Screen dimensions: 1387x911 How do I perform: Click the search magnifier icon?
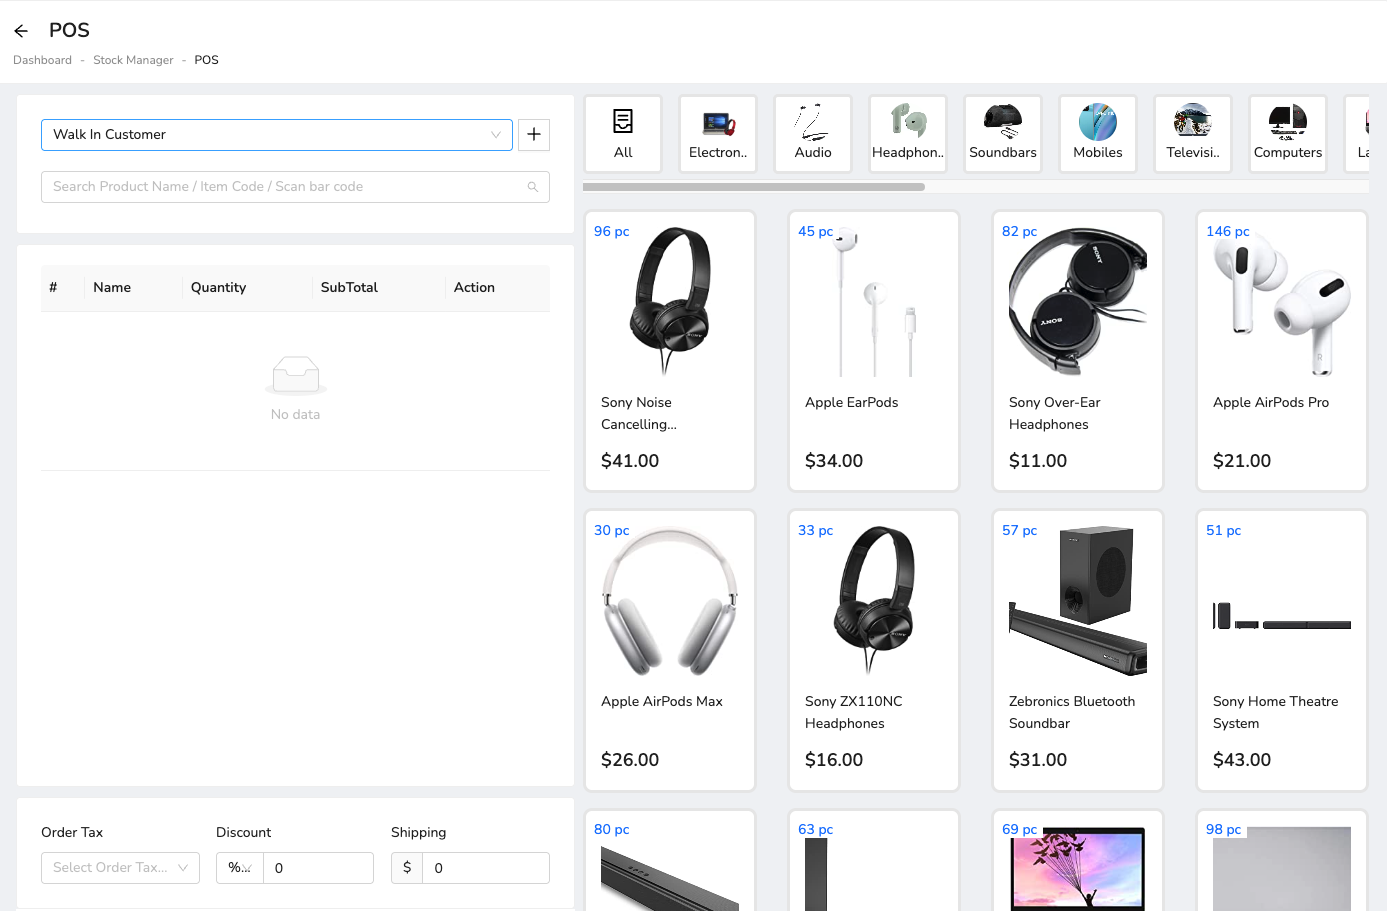pos(533,187)
